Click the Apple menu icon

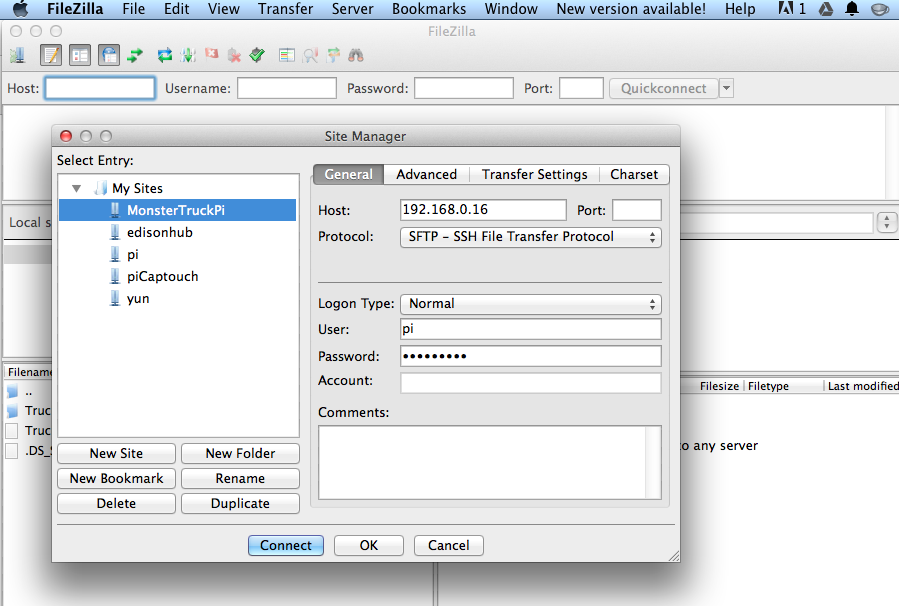pyautogui.click(x=21, y=9)
